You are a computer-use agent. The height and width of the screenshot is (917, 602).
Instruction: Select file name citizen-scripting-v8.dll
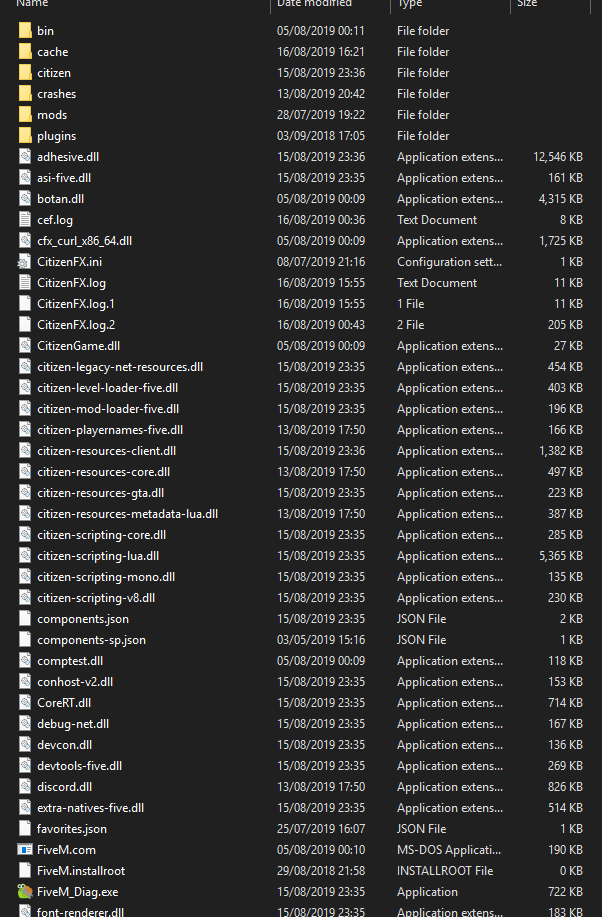pos(96,598)
